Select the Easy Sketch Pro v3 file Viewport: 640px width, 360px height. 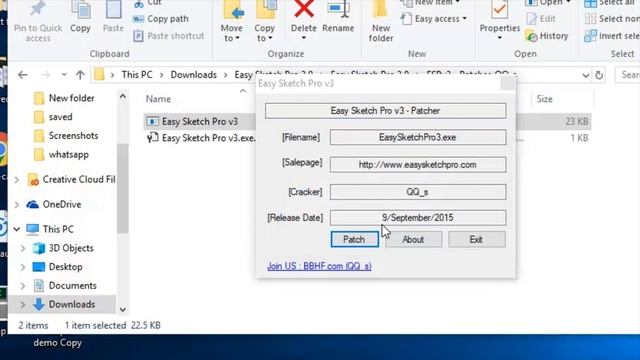point(200,122)
